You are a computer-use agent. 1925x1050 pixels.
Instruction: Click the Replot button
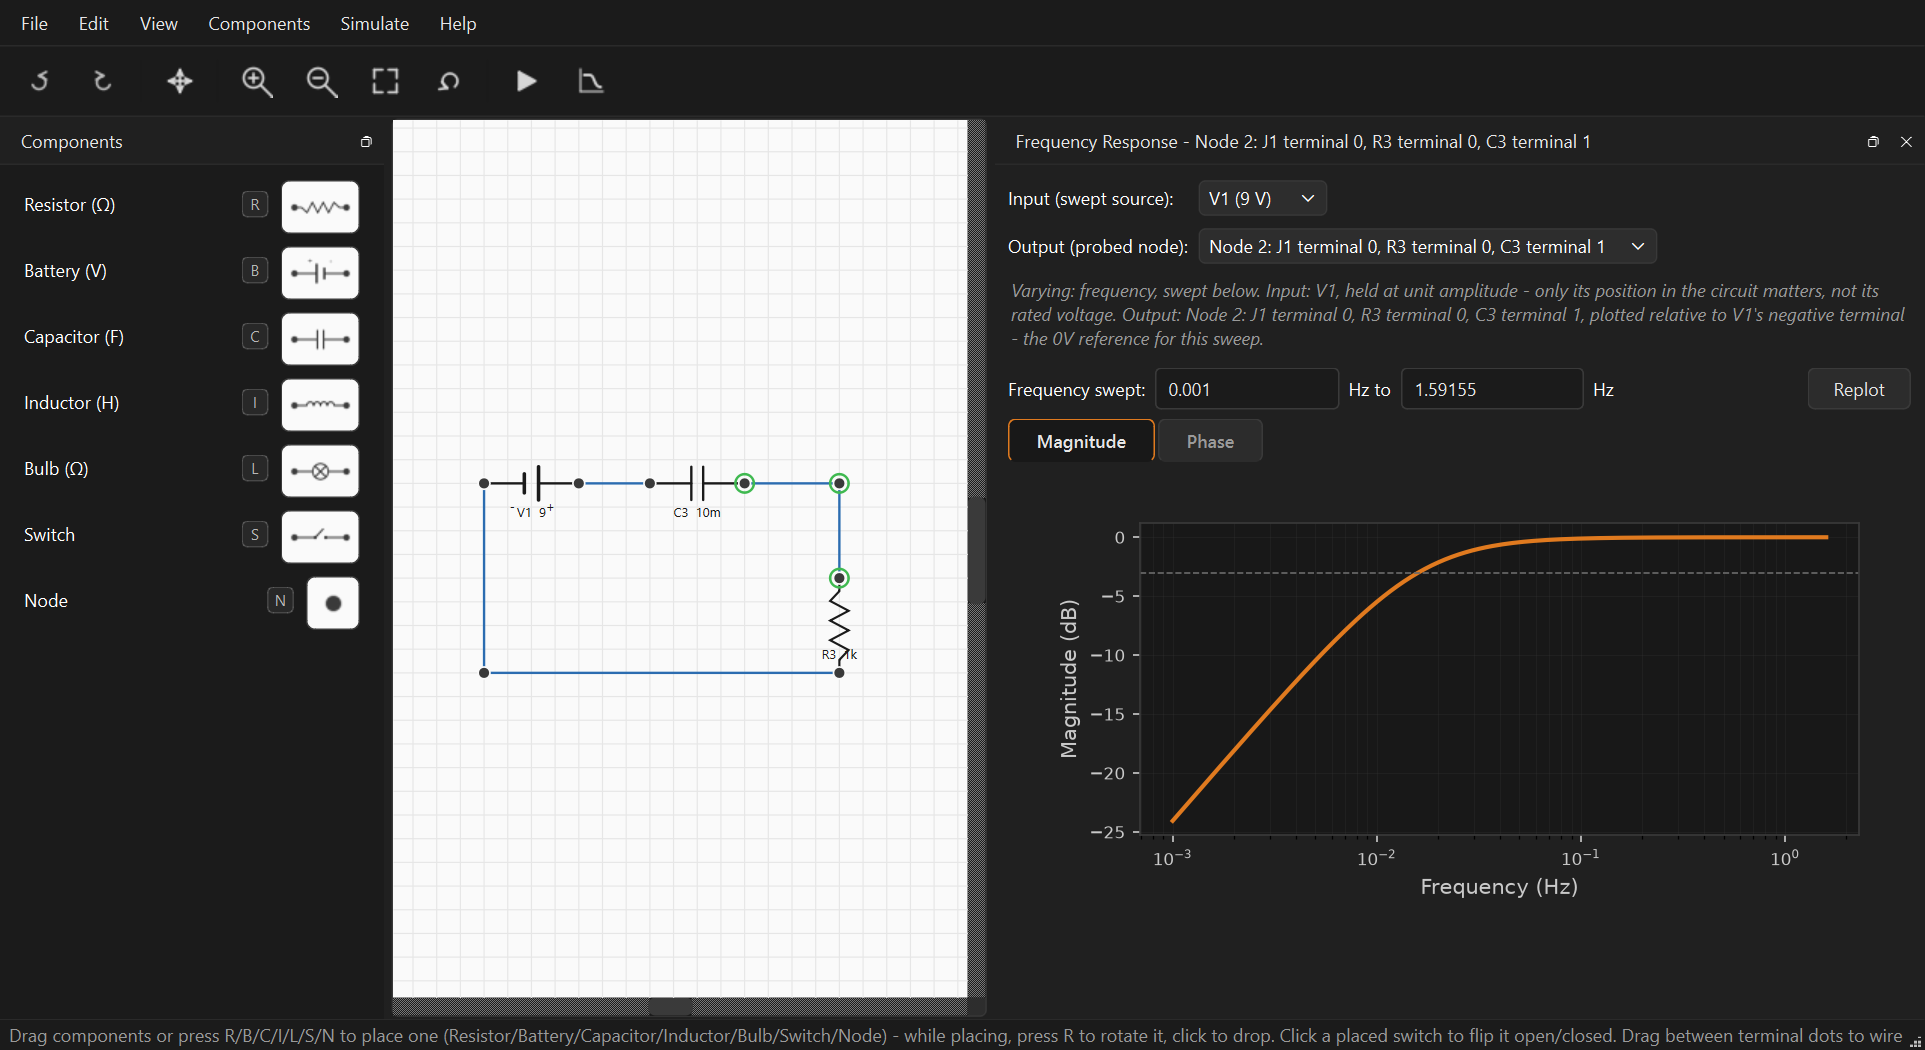click(1858, 389)
